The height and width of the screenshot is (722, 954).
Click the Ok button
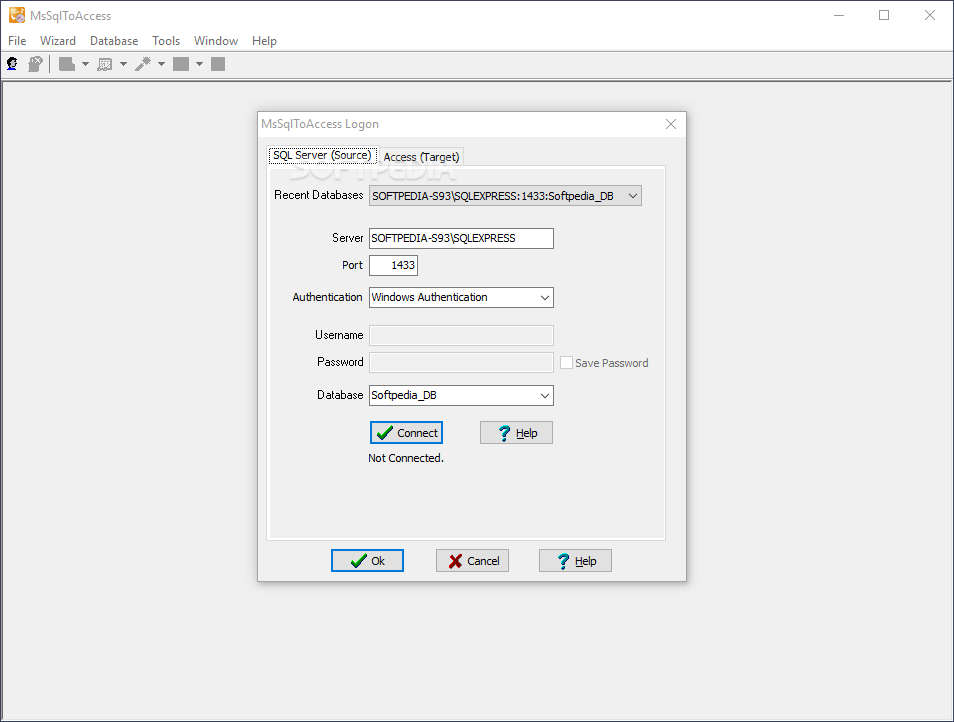pos(367,561)
